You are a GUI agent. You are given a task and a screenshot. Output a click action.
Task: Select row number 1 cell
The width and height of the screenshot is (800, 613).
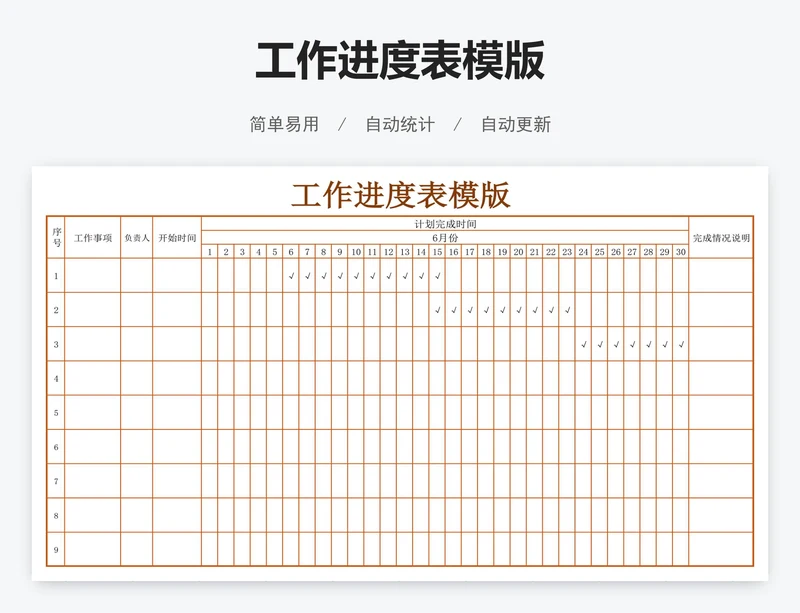(56, 276)
